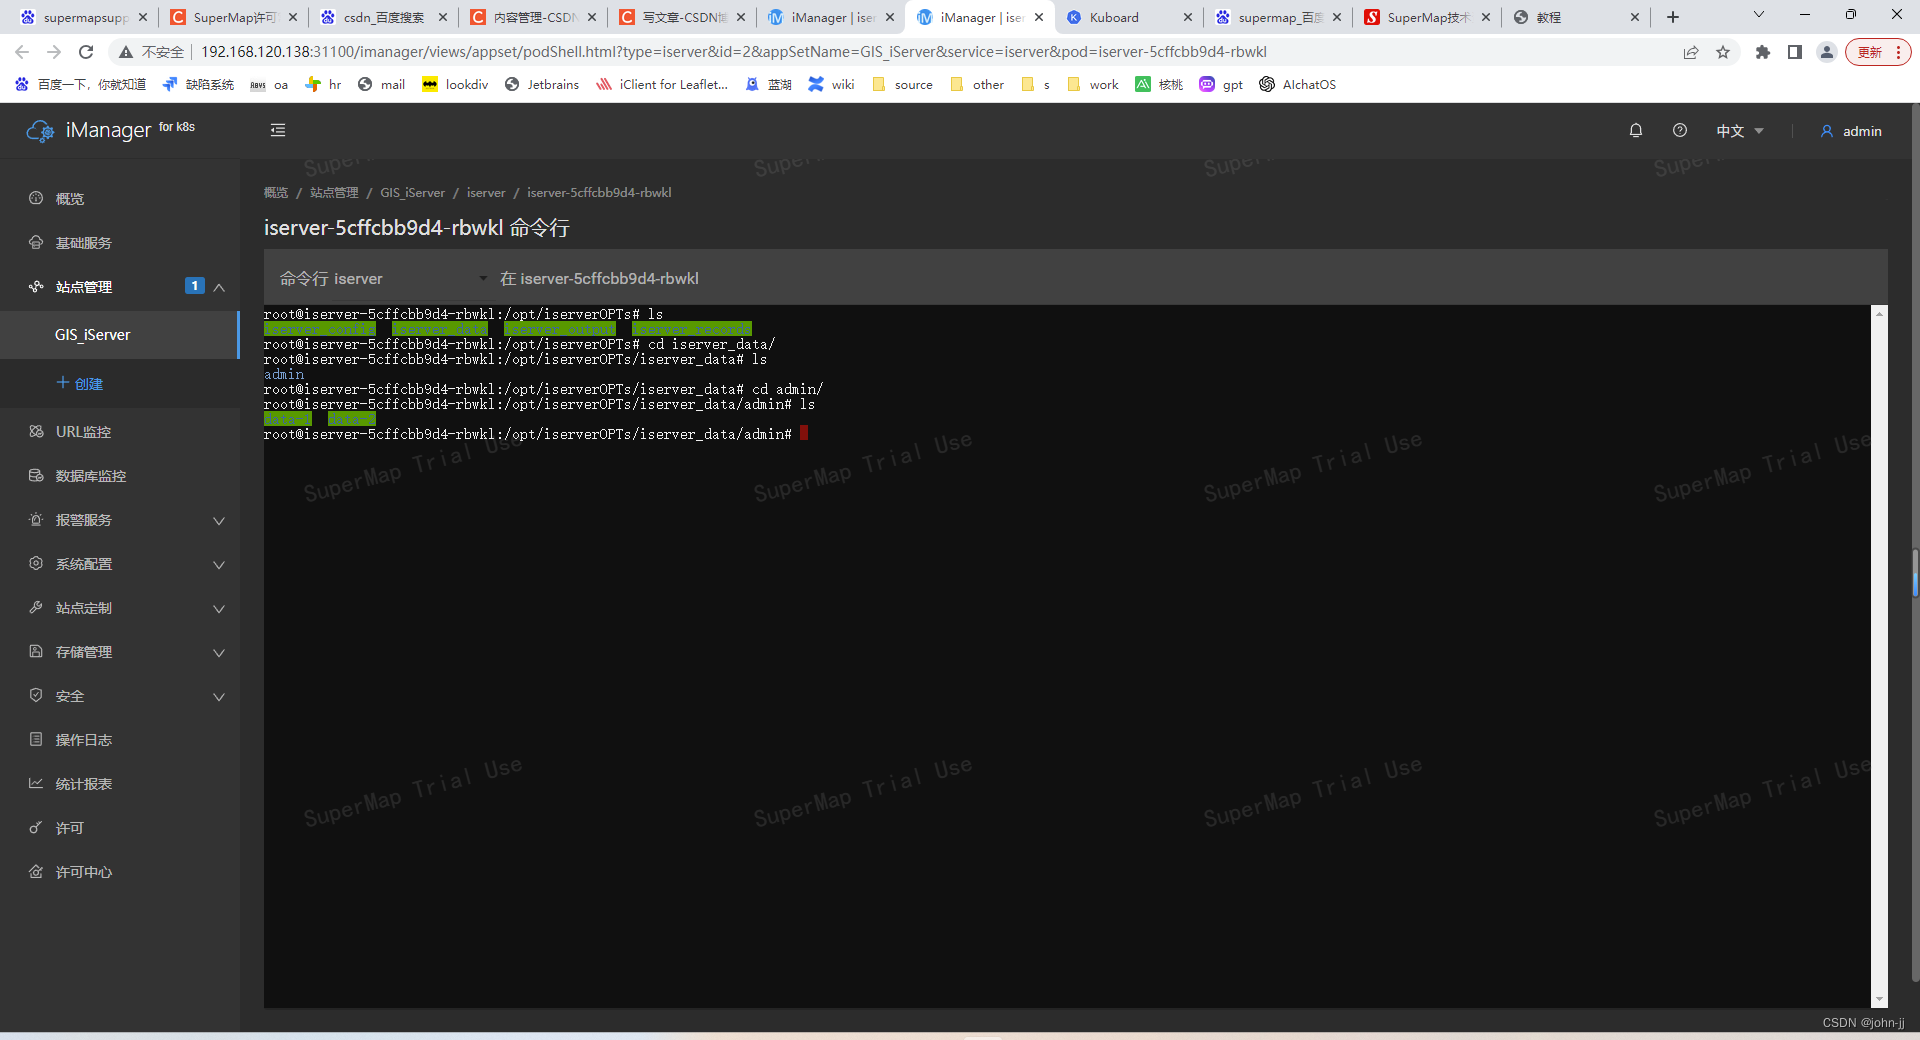Open the iClient for Leaflet bookmark
Viewport: 1920px width, 1040px height.
[662, 85]
